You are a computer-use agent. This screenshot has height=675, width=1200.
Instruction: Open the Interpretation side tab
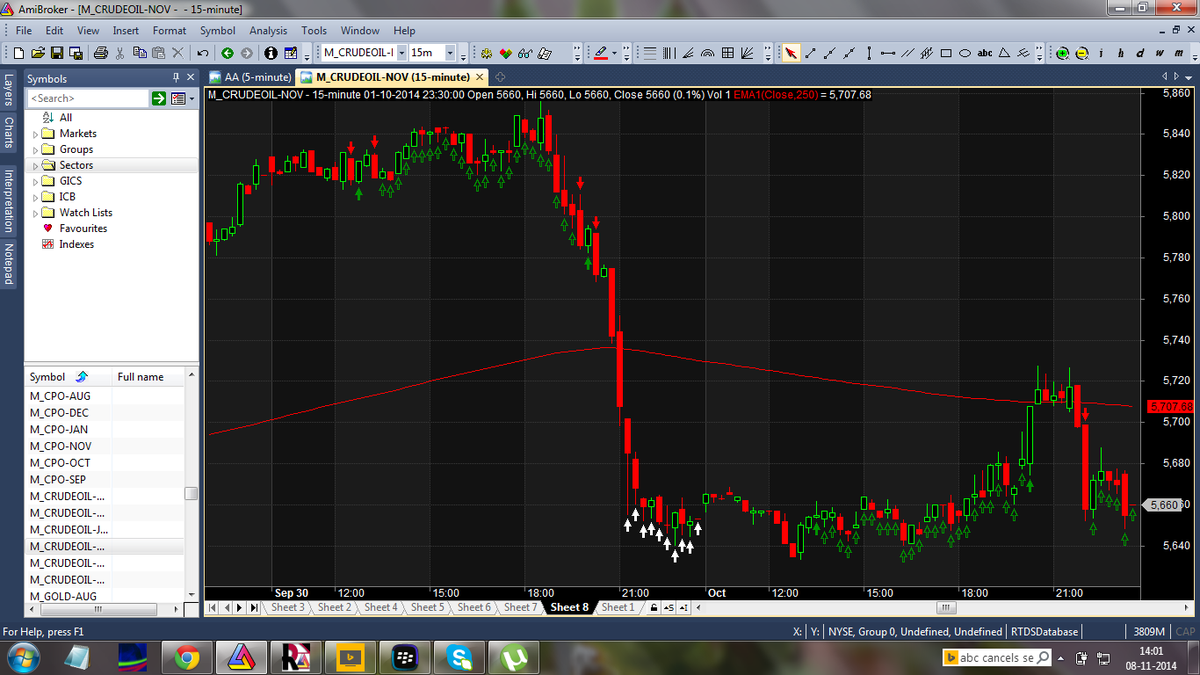click(8, 201)
